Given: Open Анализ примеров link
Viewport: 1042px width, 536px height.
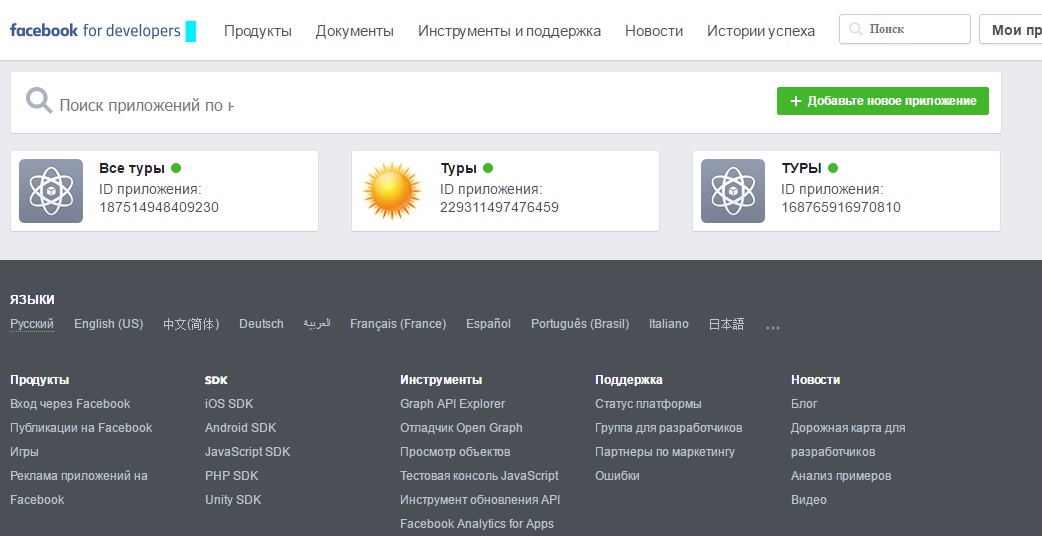Looking at the screenshot, I should pos(841,476).
